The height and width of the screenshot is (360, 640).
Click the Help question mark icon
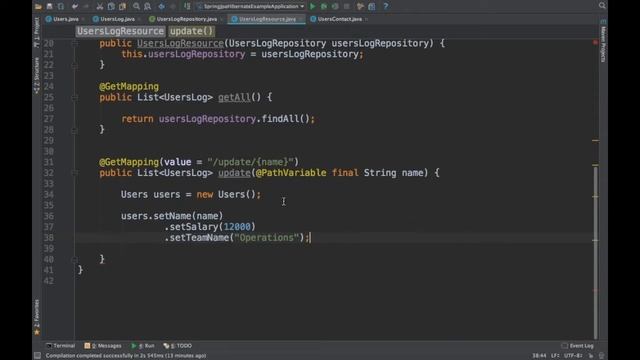385,6
